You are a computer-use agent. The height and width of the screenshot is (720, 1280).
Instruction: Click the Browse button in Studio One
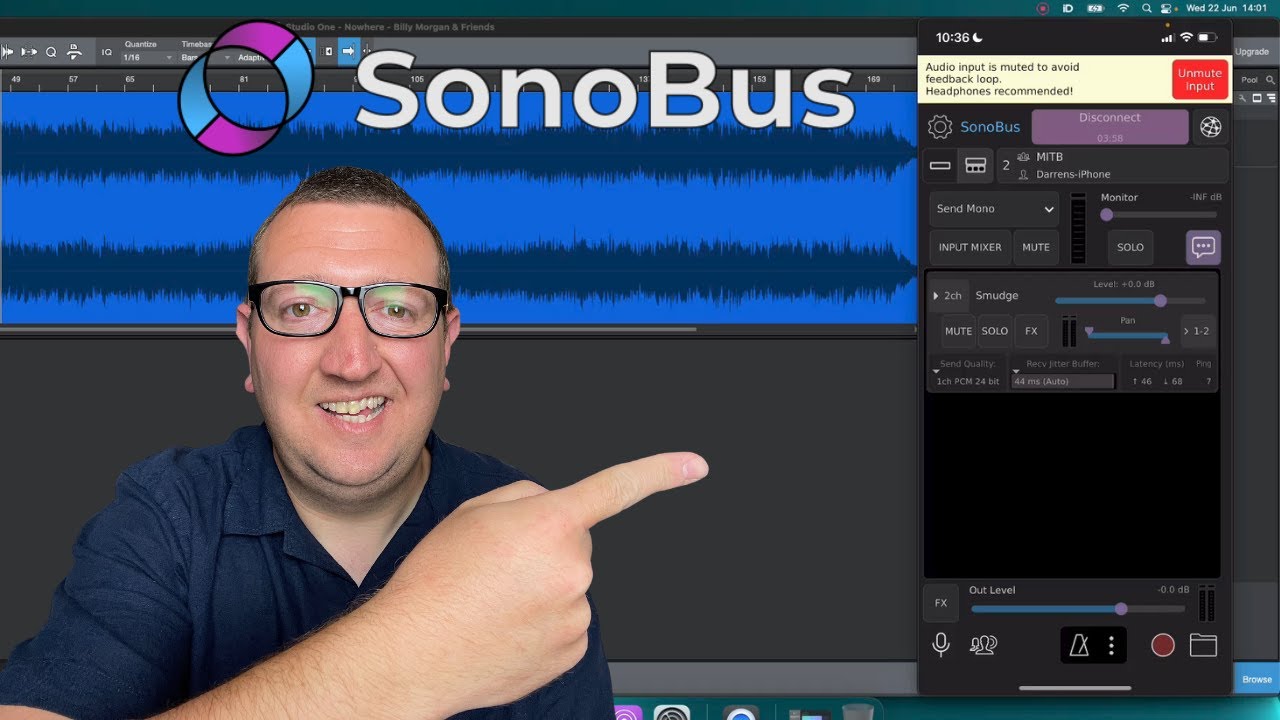[x=1257, y=679]
